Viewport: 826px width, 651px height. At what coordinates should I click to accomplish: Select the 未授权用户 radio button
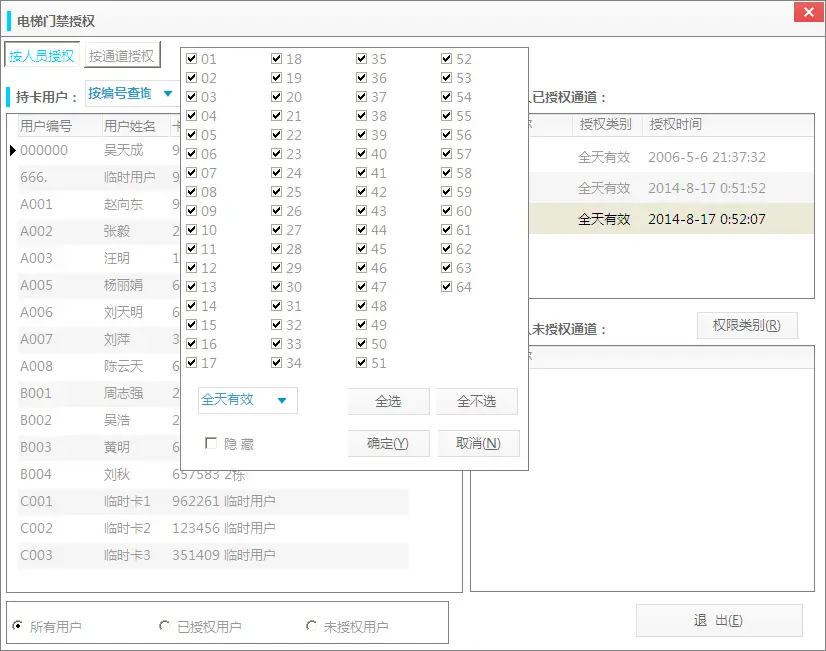point(312,622)
